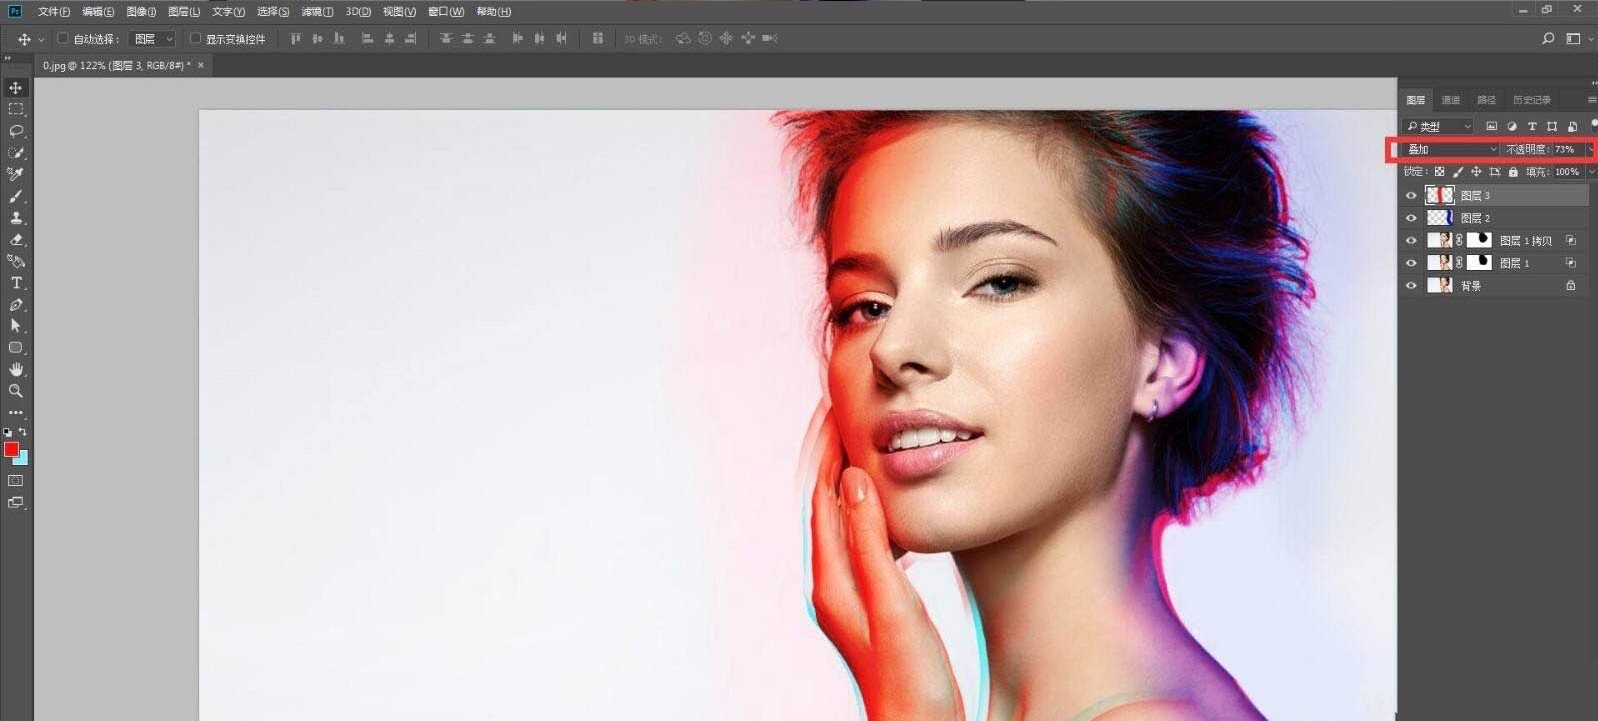Image resolution: width=1598 pixels, height=721 pixels.
Task: Select the Clone Stamp tool
Action: (x=16, y=218)
